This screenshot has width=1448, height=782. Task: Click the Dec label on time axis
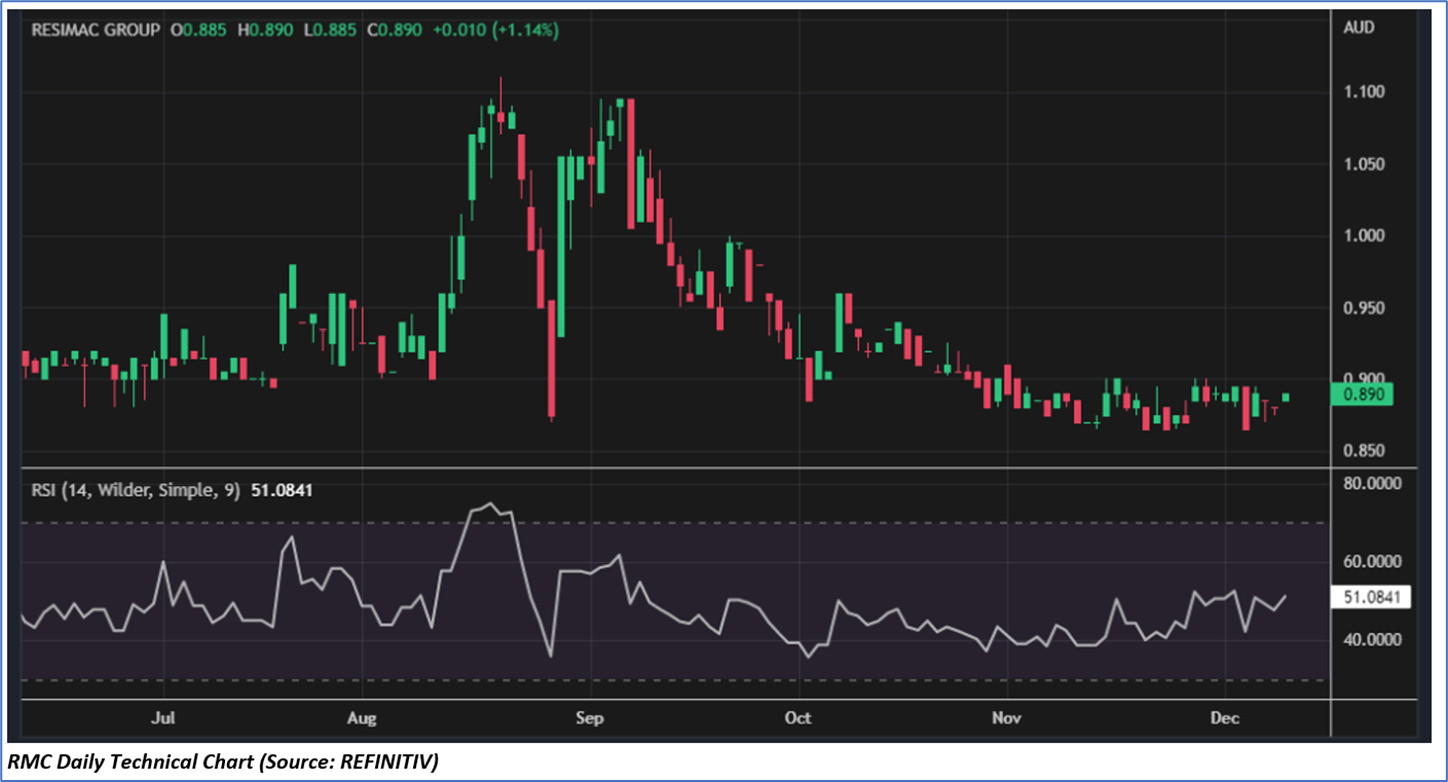click(x=1225, y=718)
